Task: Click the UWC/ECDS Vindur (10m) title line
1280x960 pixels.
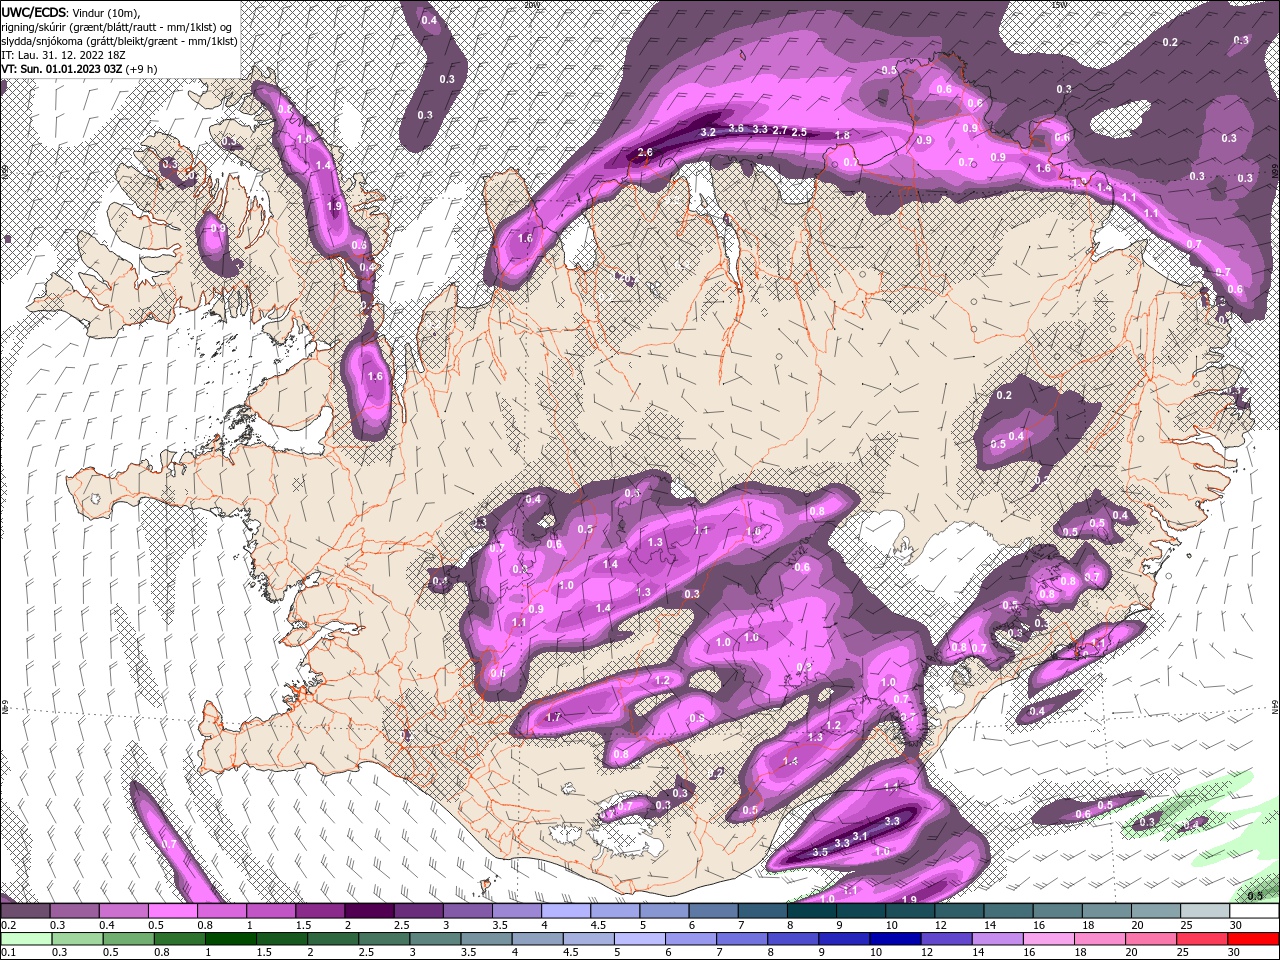Action: coord(71,12)
